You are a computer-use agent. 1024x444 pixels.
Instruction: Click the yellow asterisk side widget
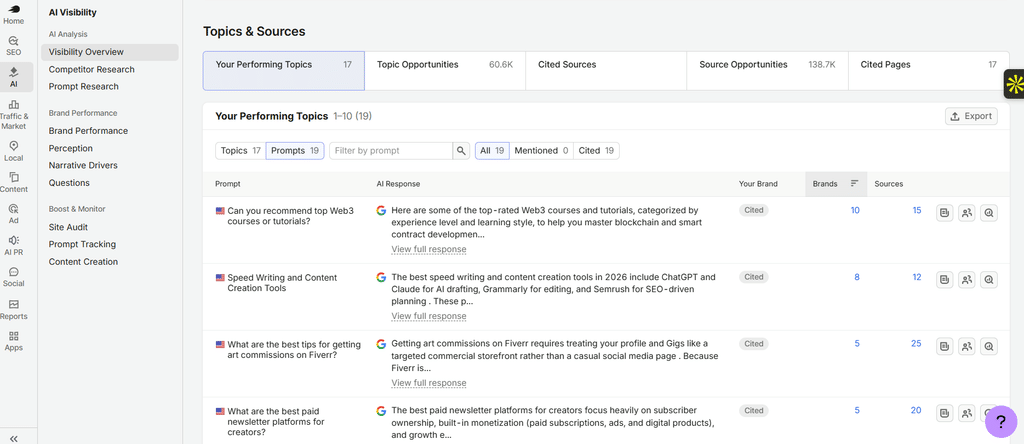[1014, 84]
